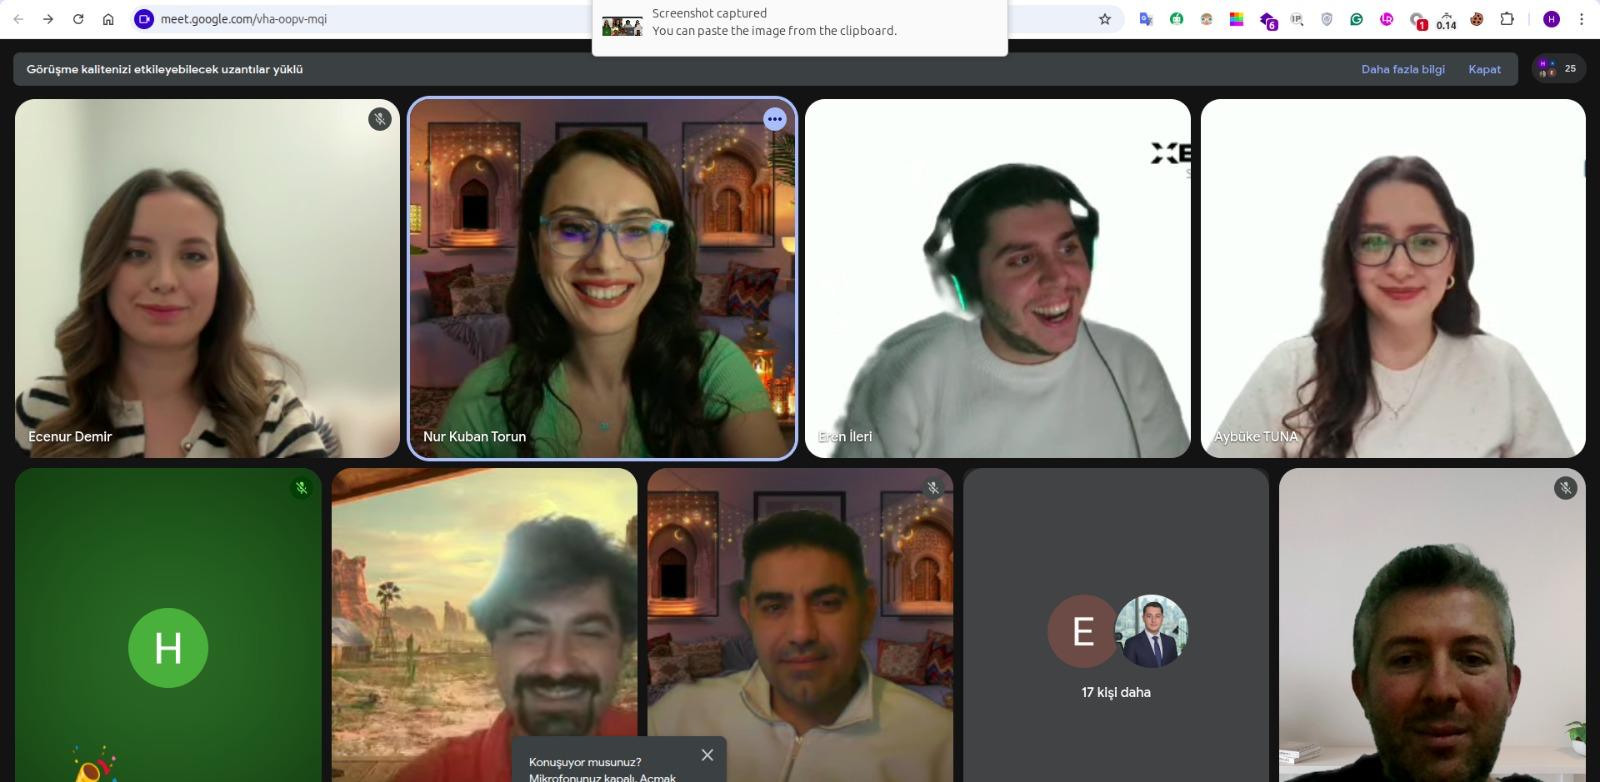The height and width of the screenshot is (782, 1600).
Task: Bookmark this page with the star icon
Action: coord(1105,19)
